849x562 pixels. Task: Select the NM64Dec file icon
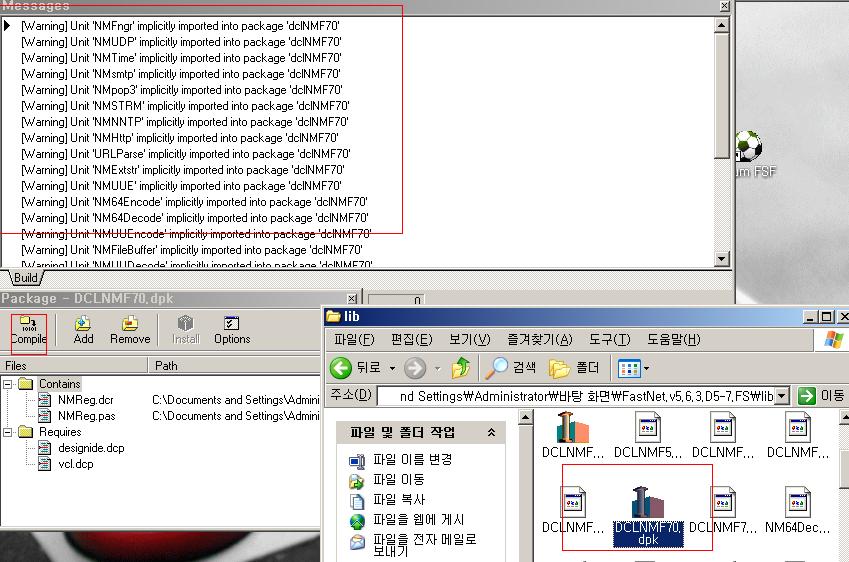pyautogui.click(x=796, y=505)
